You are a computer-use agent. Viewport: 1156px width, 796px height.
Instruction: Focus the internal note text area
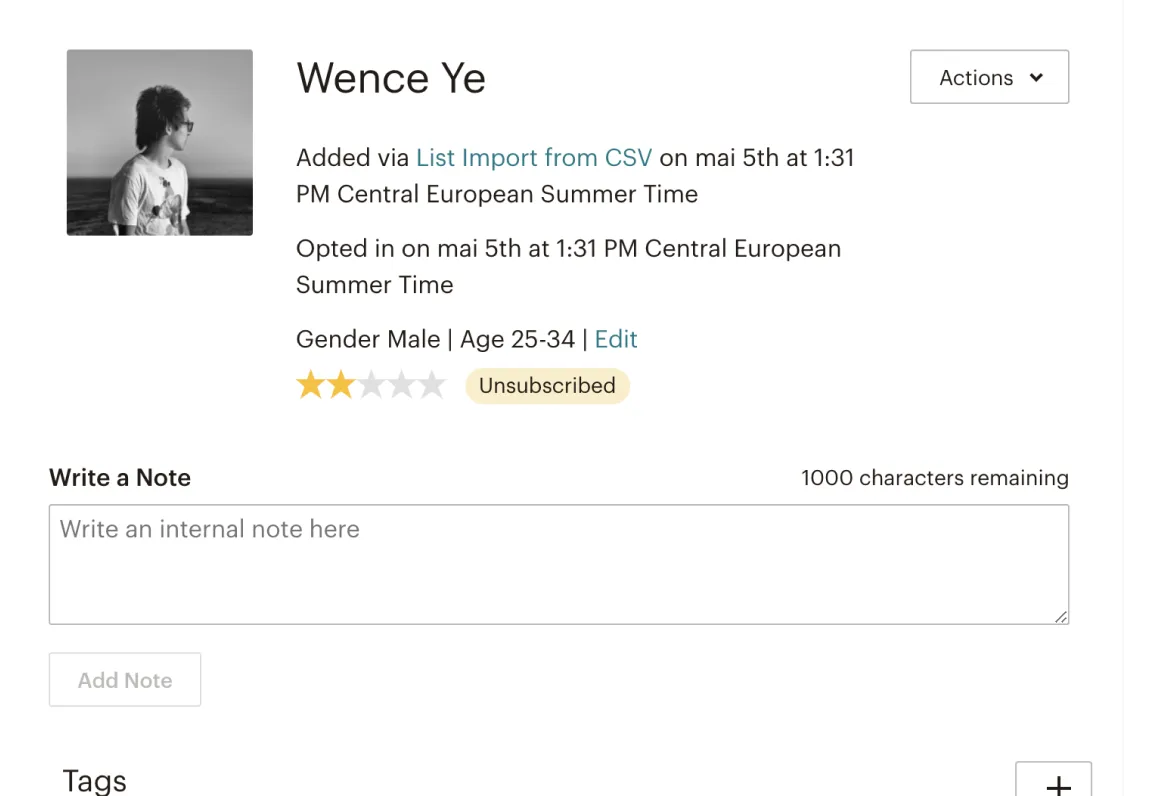point(559,565)
